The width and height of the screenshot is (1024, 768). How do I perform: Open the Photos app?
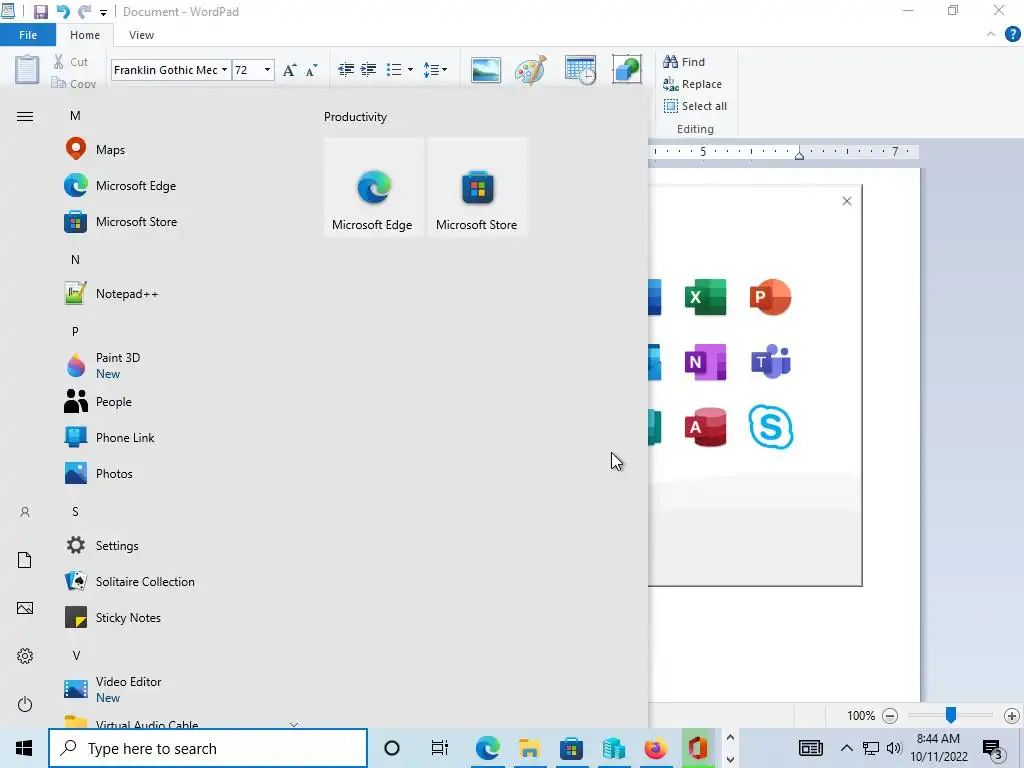[98, 473]
